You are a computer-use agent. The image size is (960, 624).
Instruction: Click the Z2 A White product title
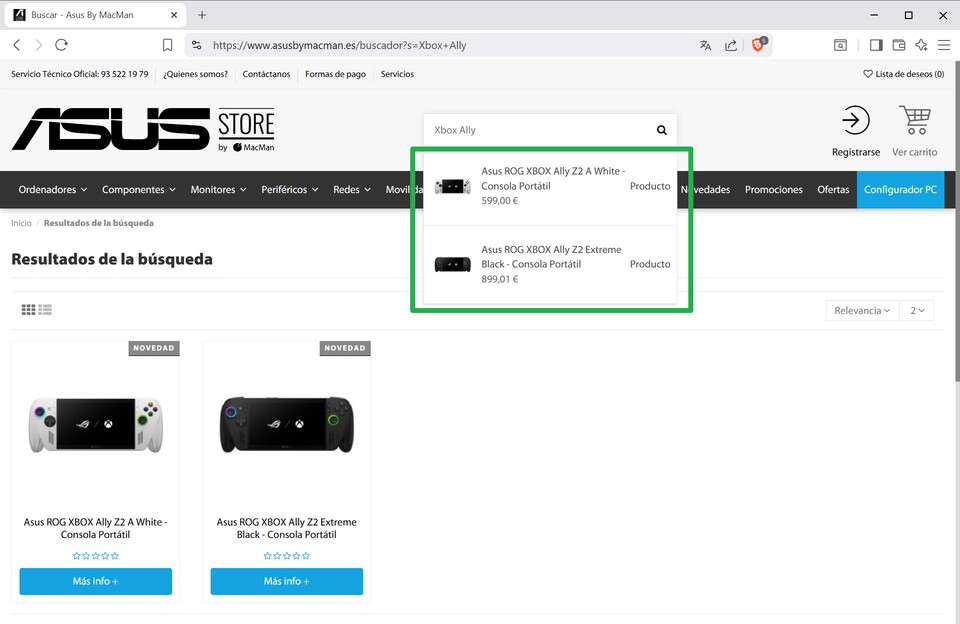pyautogui.click(x=96, y=528)
